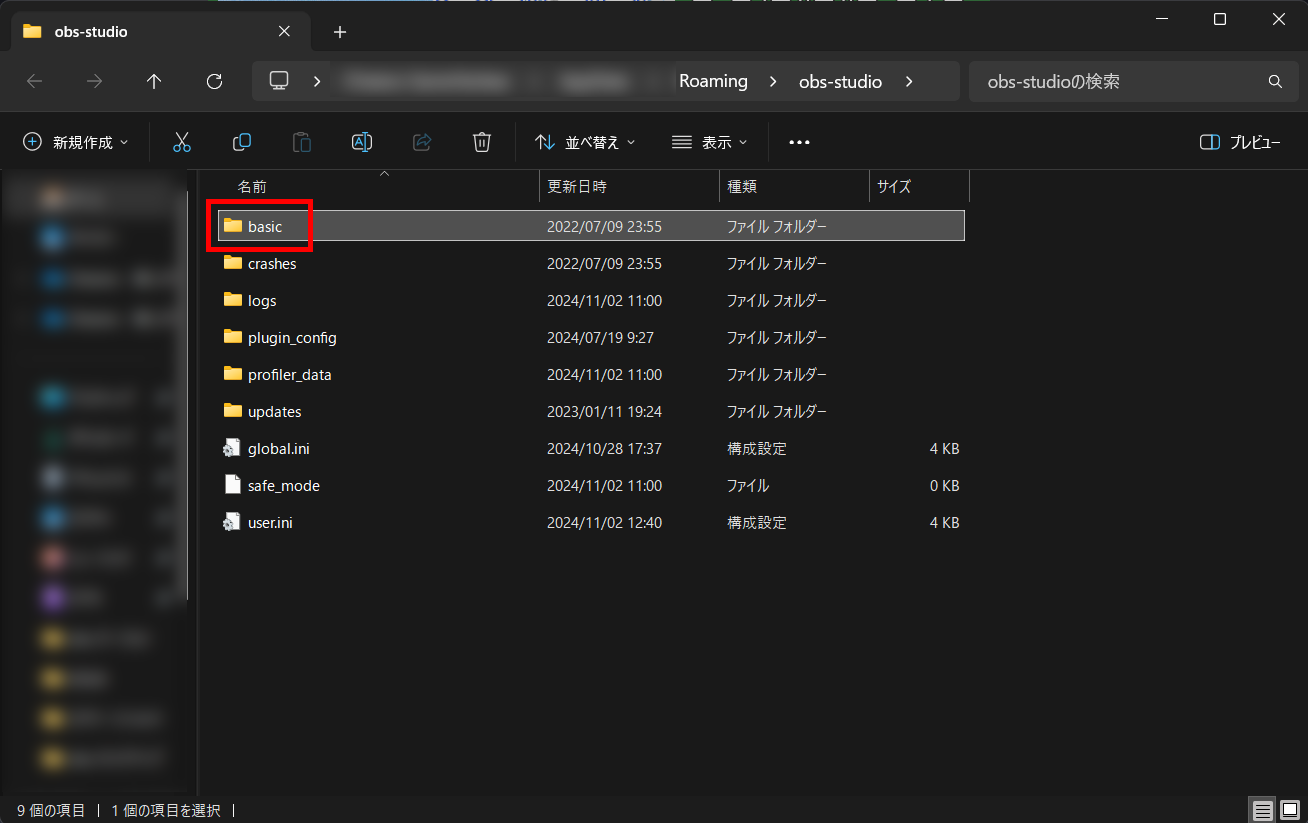Image resolution: width=1308 pixels, height=823 pixels.
Task: Click the Forward navigation arrow
Action: (95, 82)
